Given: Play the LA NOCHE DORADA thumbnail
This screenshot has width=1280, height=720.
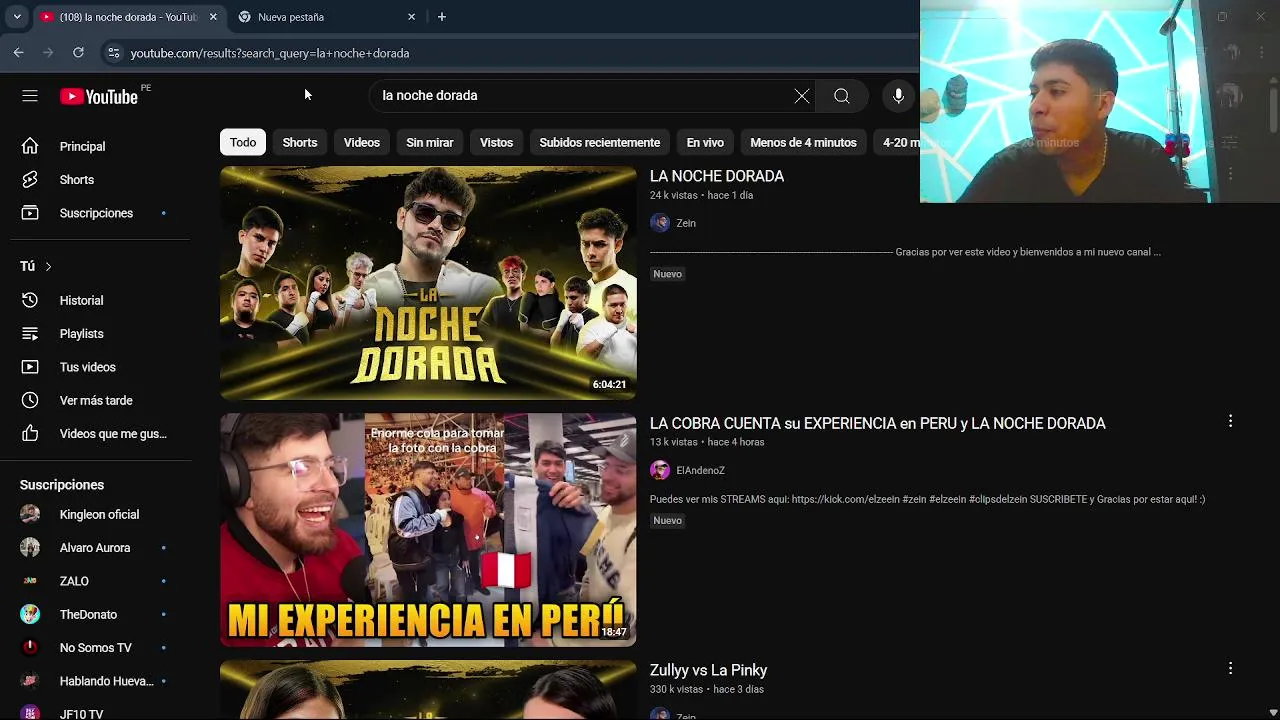Looking at the screenshot, I should tap(428, 283).
